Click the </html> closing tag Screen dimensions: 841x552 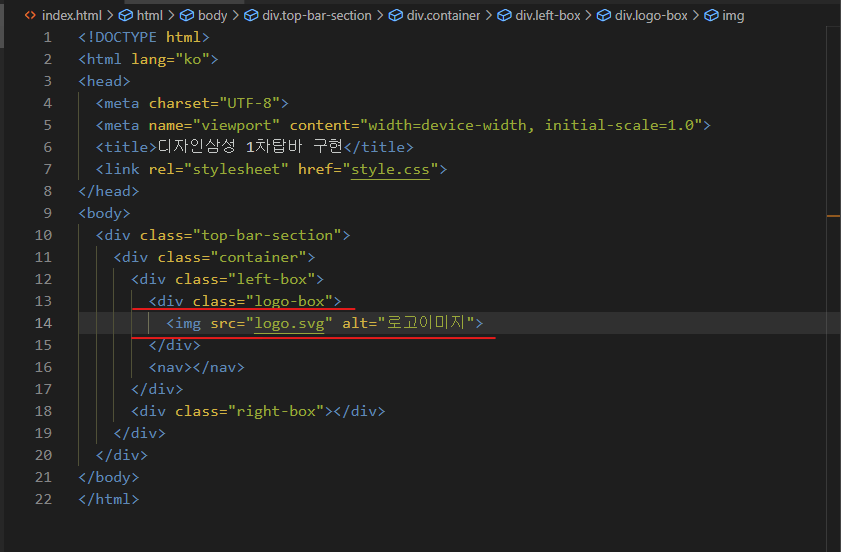(108, 499)
